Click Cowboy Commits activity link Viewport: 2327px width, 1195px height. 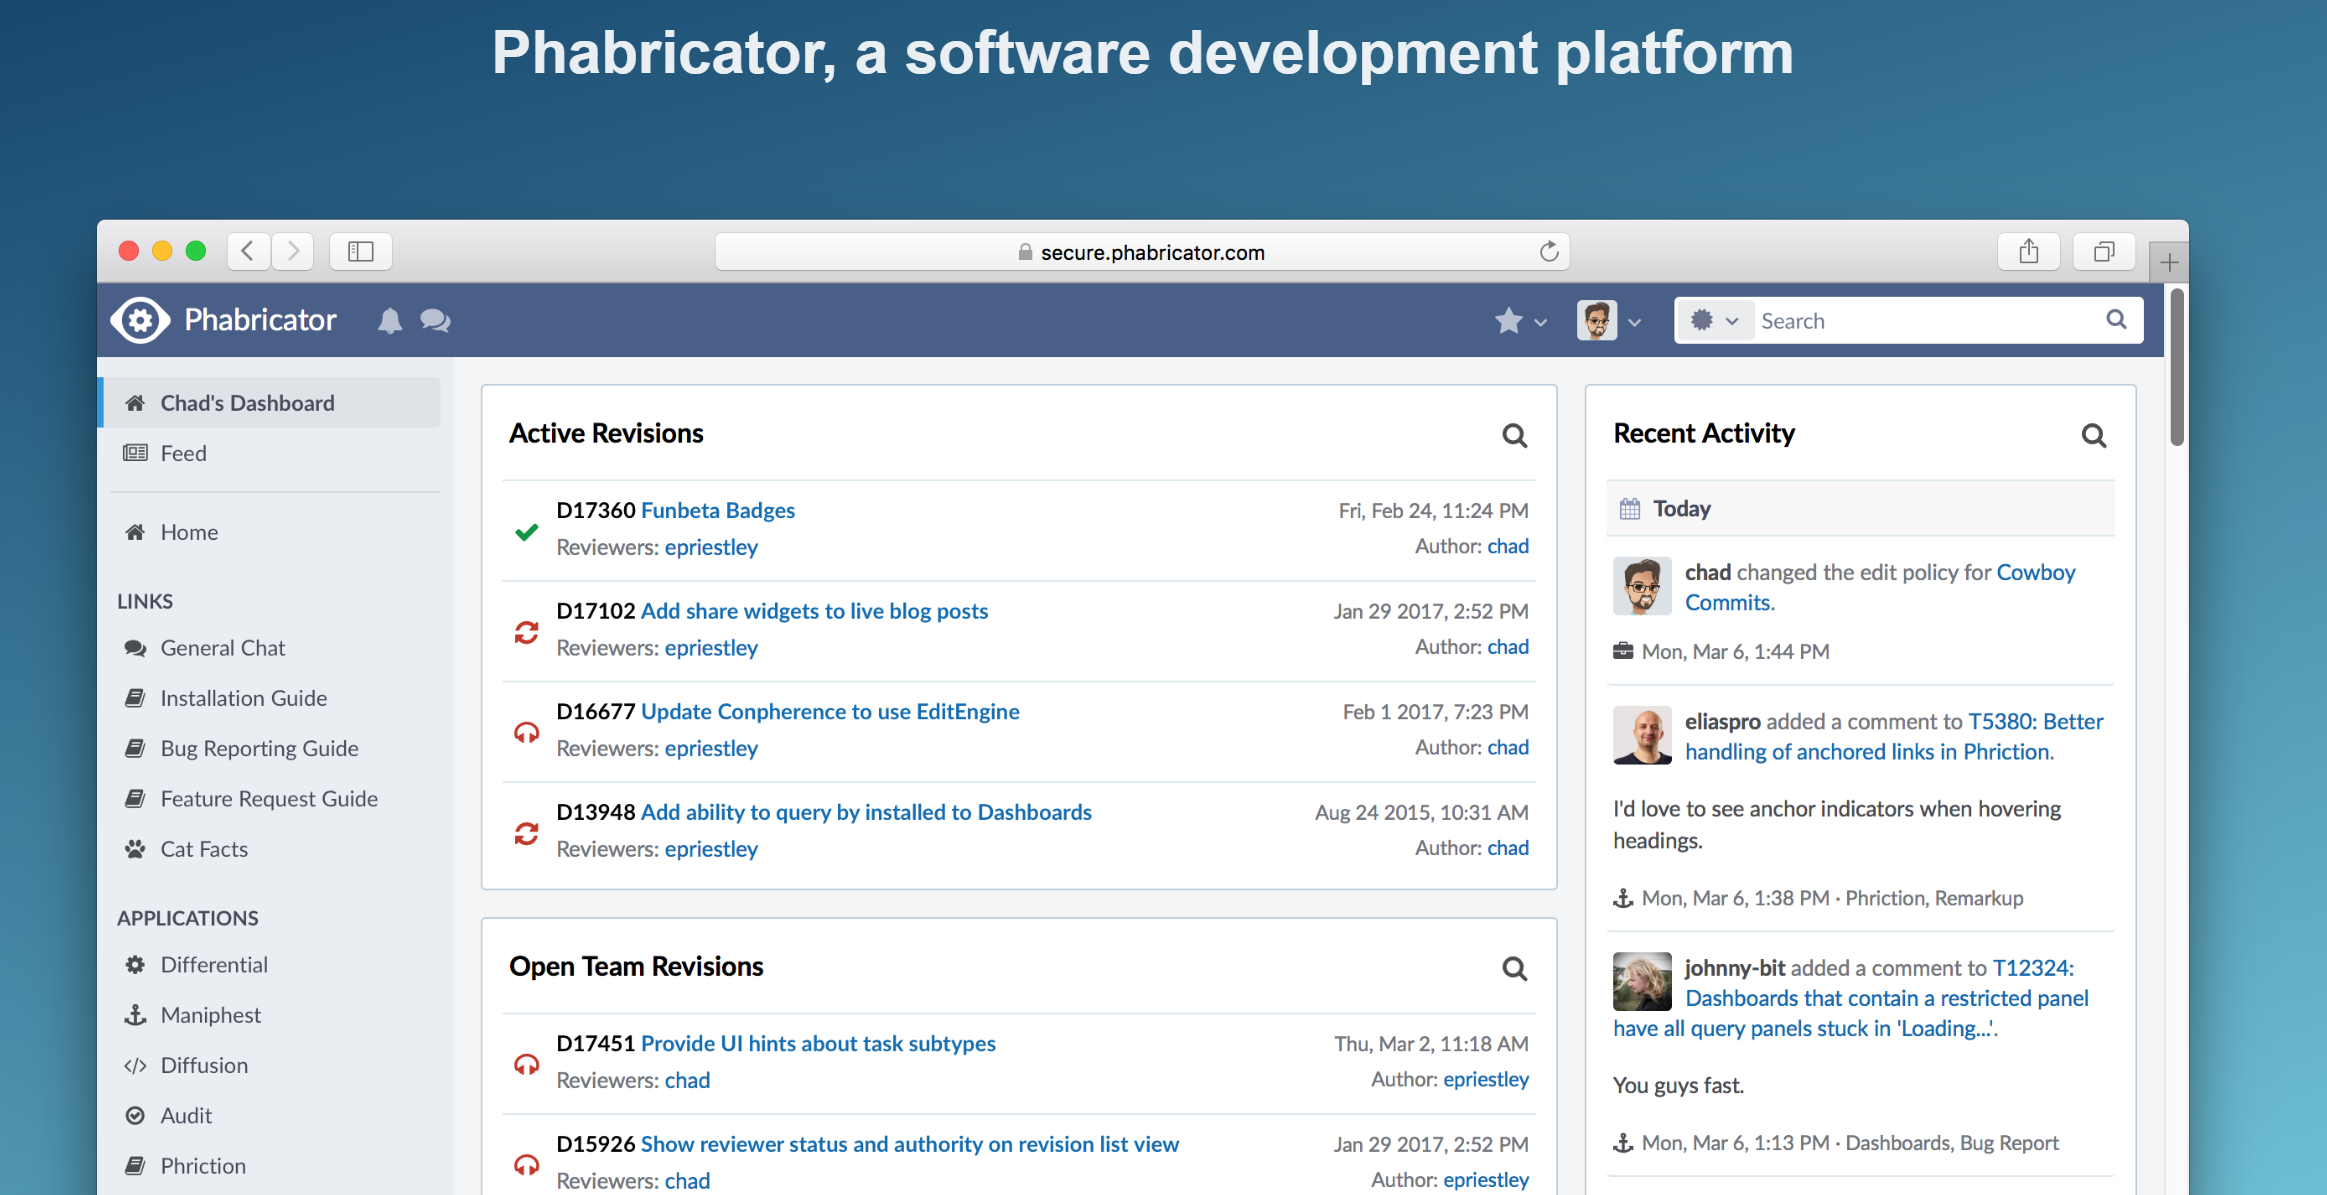[2035, 572]
